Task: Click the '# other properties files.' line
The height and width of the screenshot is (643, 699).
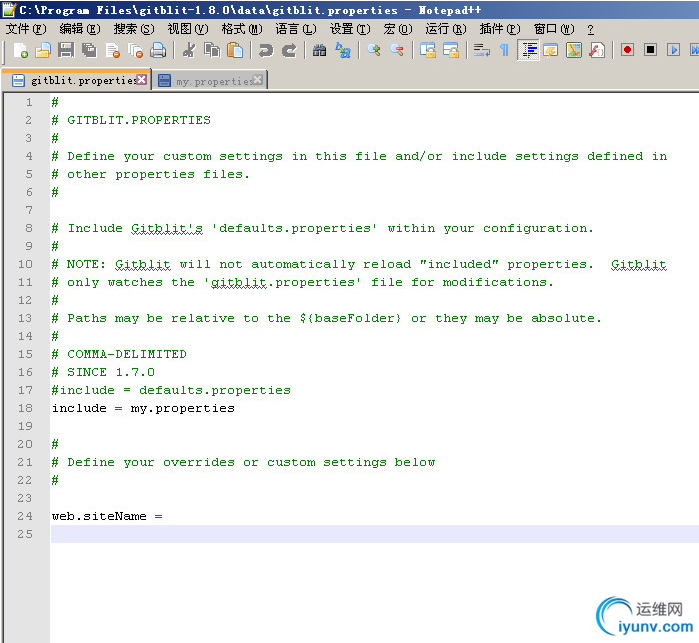Action: click(151, 174)
